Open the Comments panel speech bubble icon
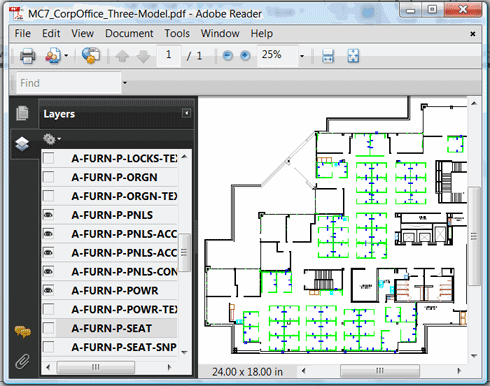Image resolution: width=490 pixels, height=386 pixels. pyautogui.click(x=22, y=331)
